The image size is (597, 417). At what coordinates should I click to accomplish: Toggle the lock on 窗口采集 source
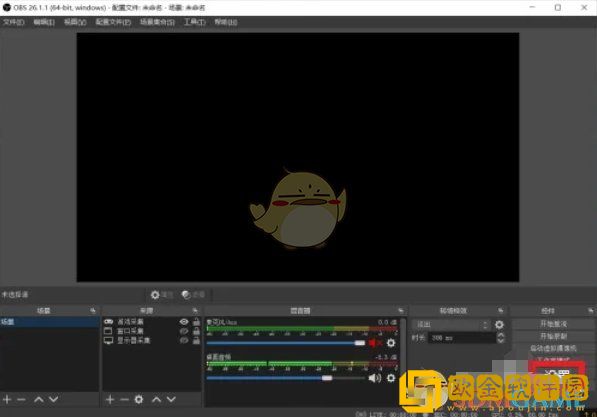(x=196, y=331)
